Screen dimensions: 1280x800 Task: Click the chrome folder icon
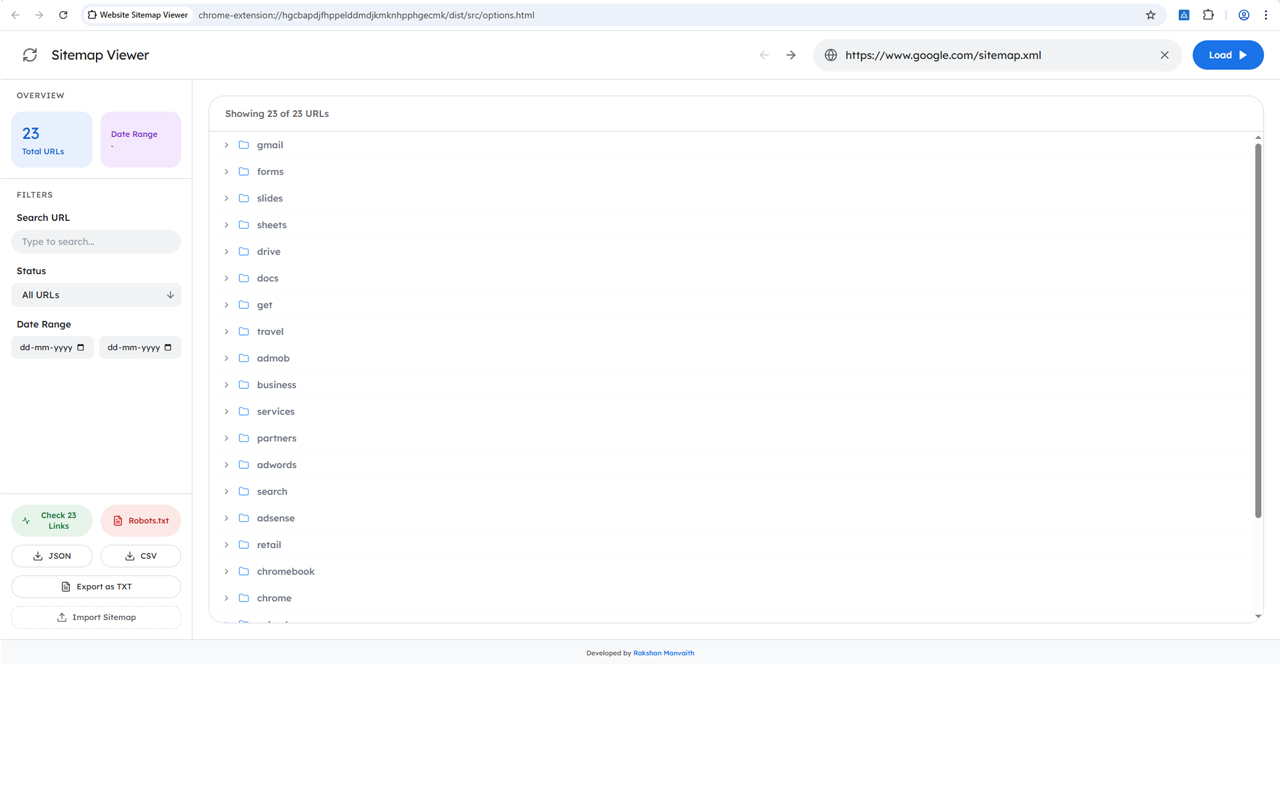click(244, 598)
